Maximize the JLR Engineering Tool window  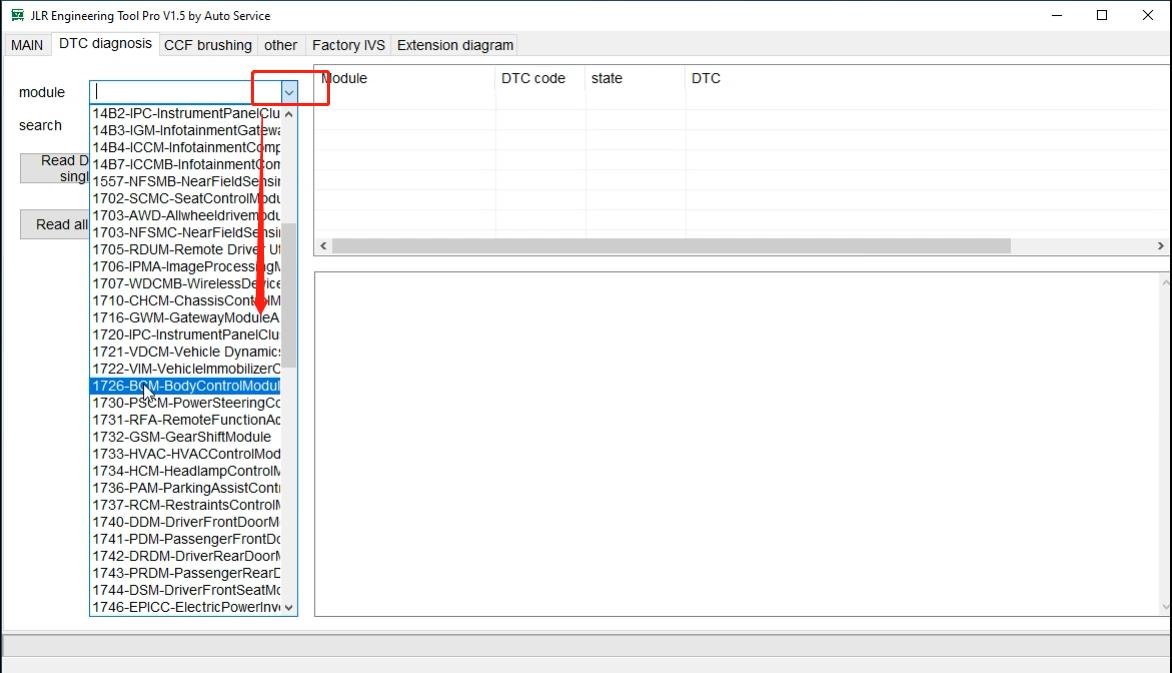[1102, 15]
